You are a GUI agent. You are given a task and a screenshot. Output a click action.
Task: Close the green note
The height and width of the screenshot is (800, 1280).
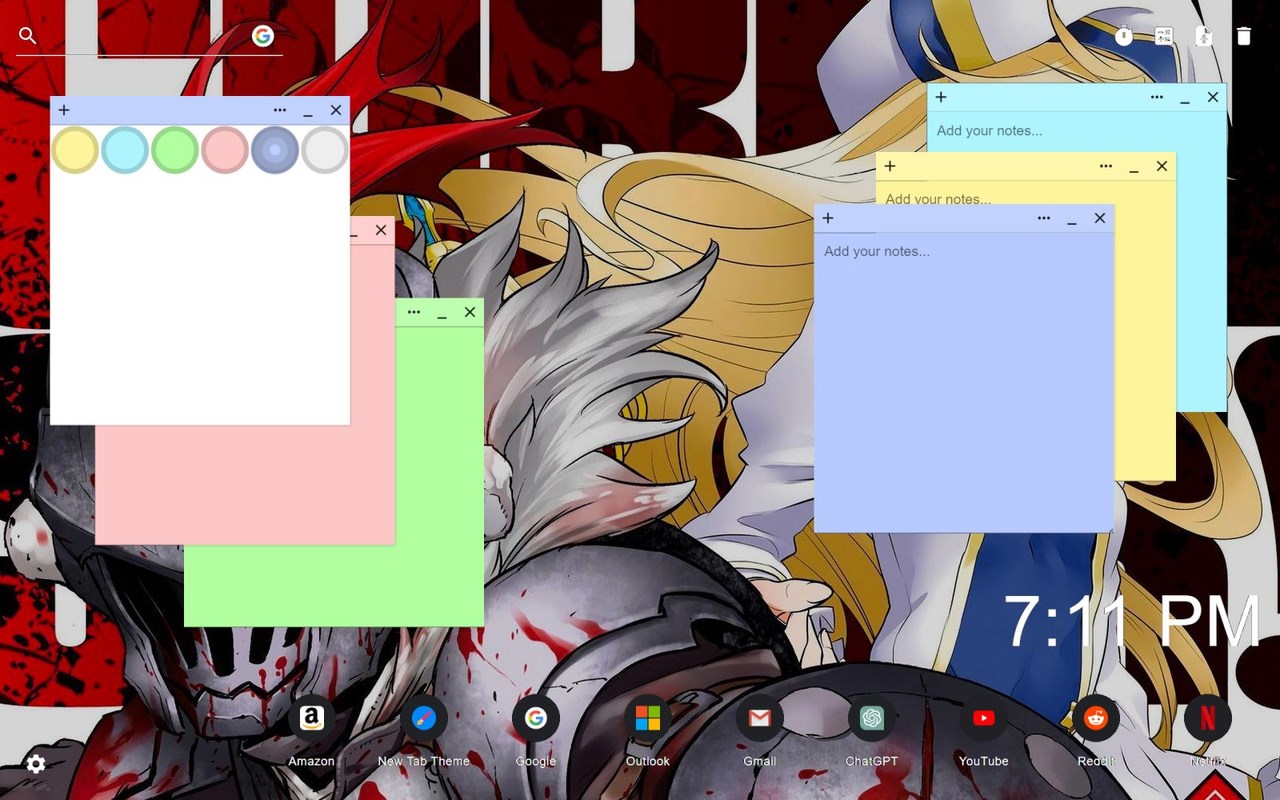pos(470,312)
